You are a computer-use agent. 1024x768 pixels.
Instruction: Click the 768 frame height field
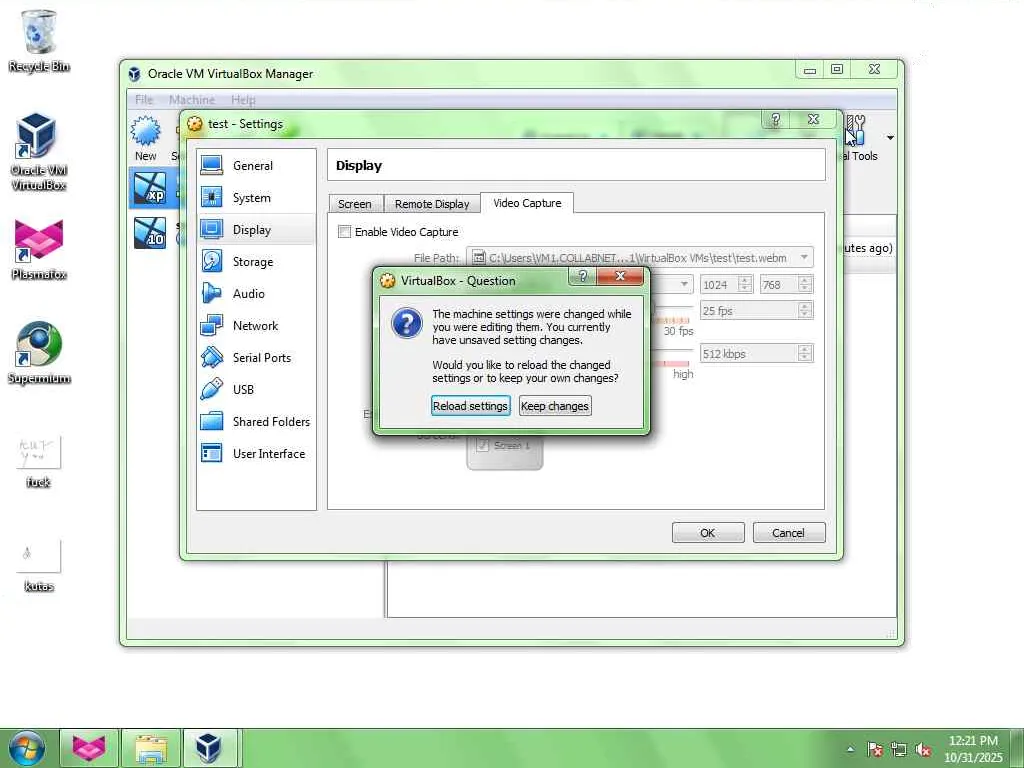779,284
